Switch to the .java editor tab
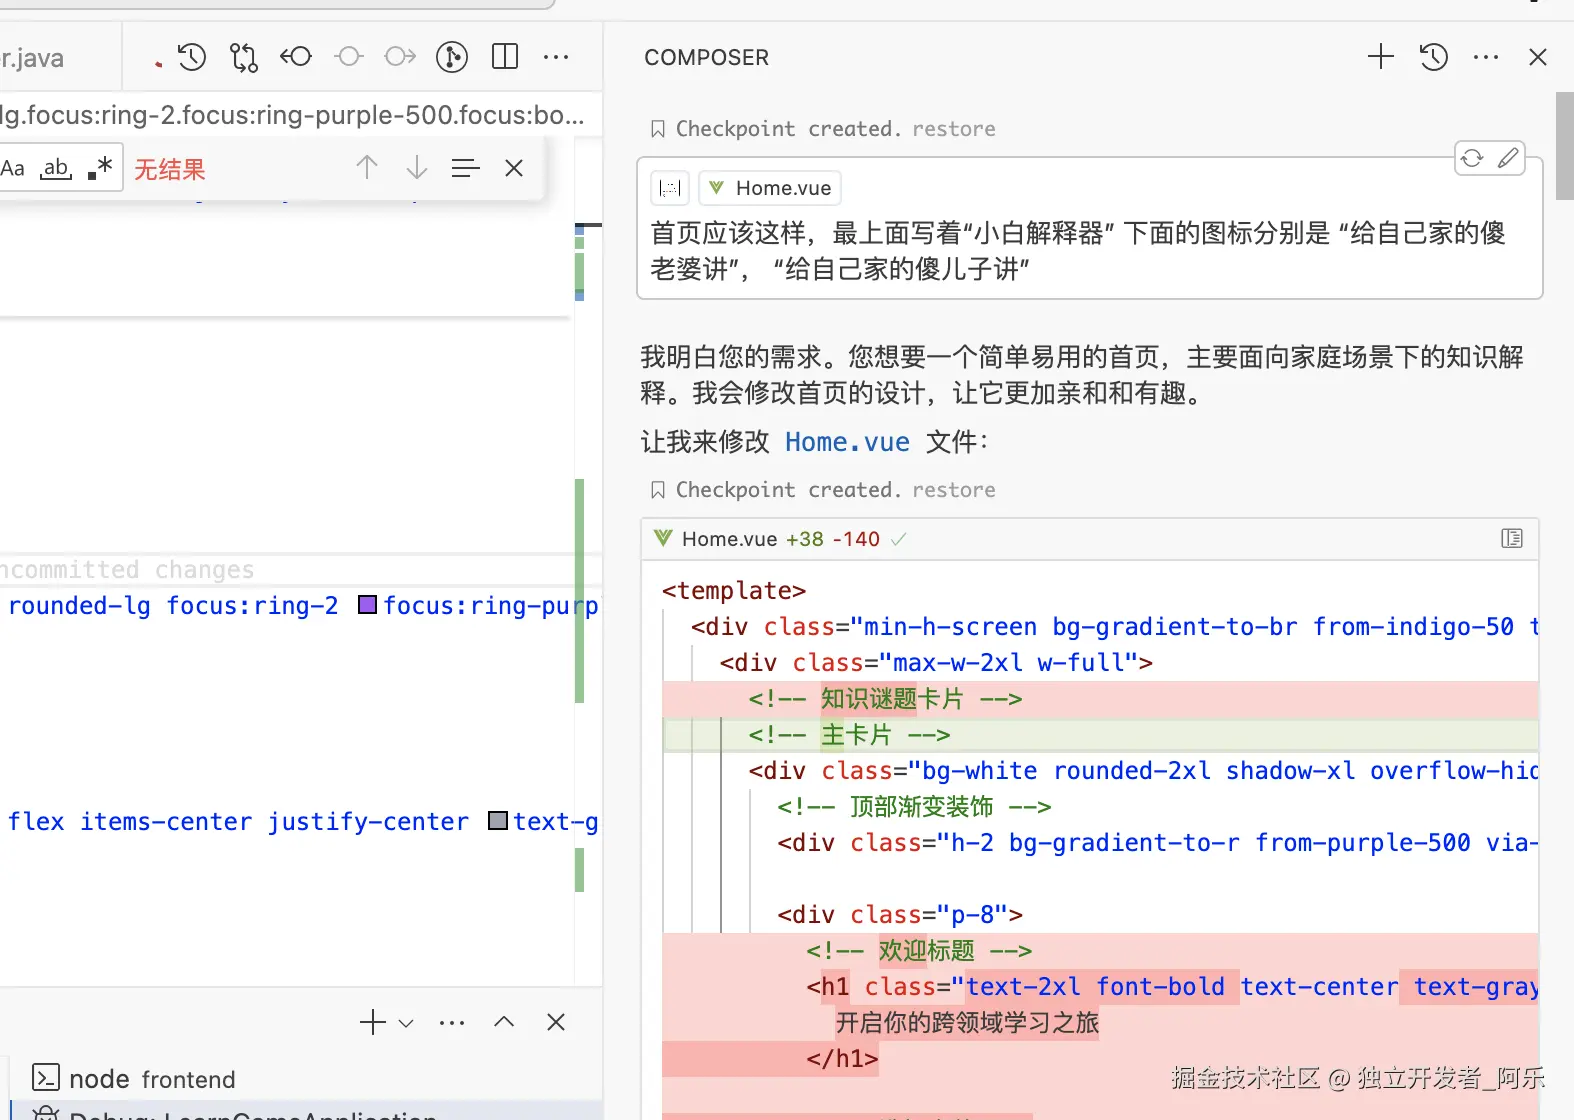 pos(32,58)
